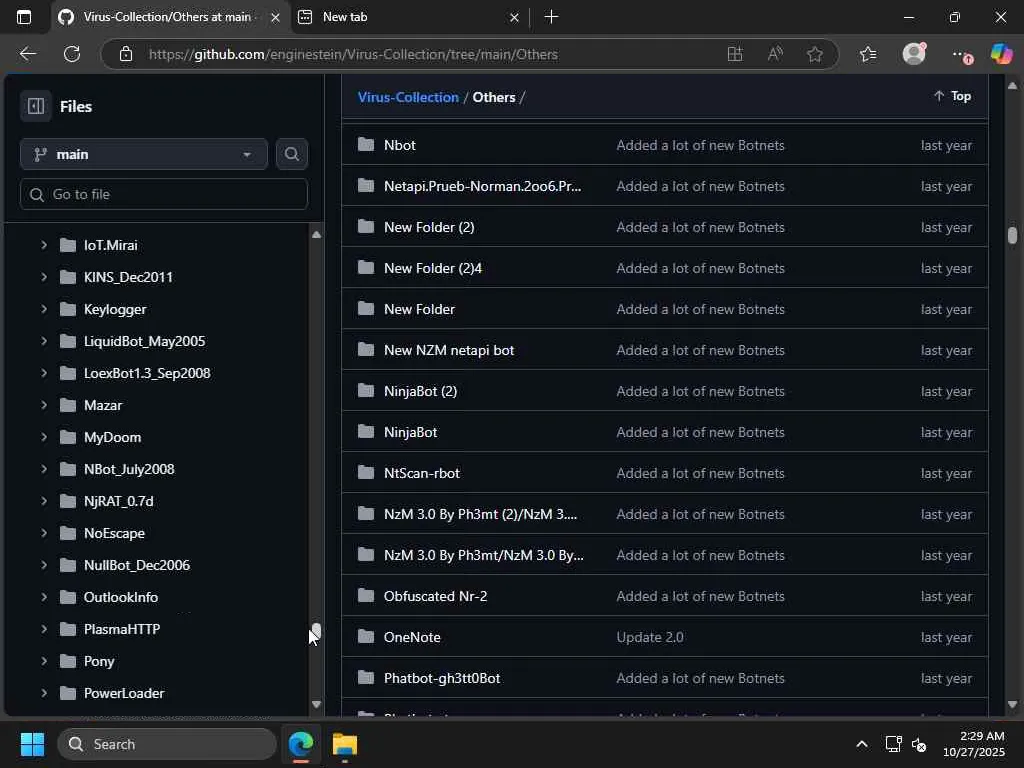Select OutlookInfo in the file tree

point(121,597)
